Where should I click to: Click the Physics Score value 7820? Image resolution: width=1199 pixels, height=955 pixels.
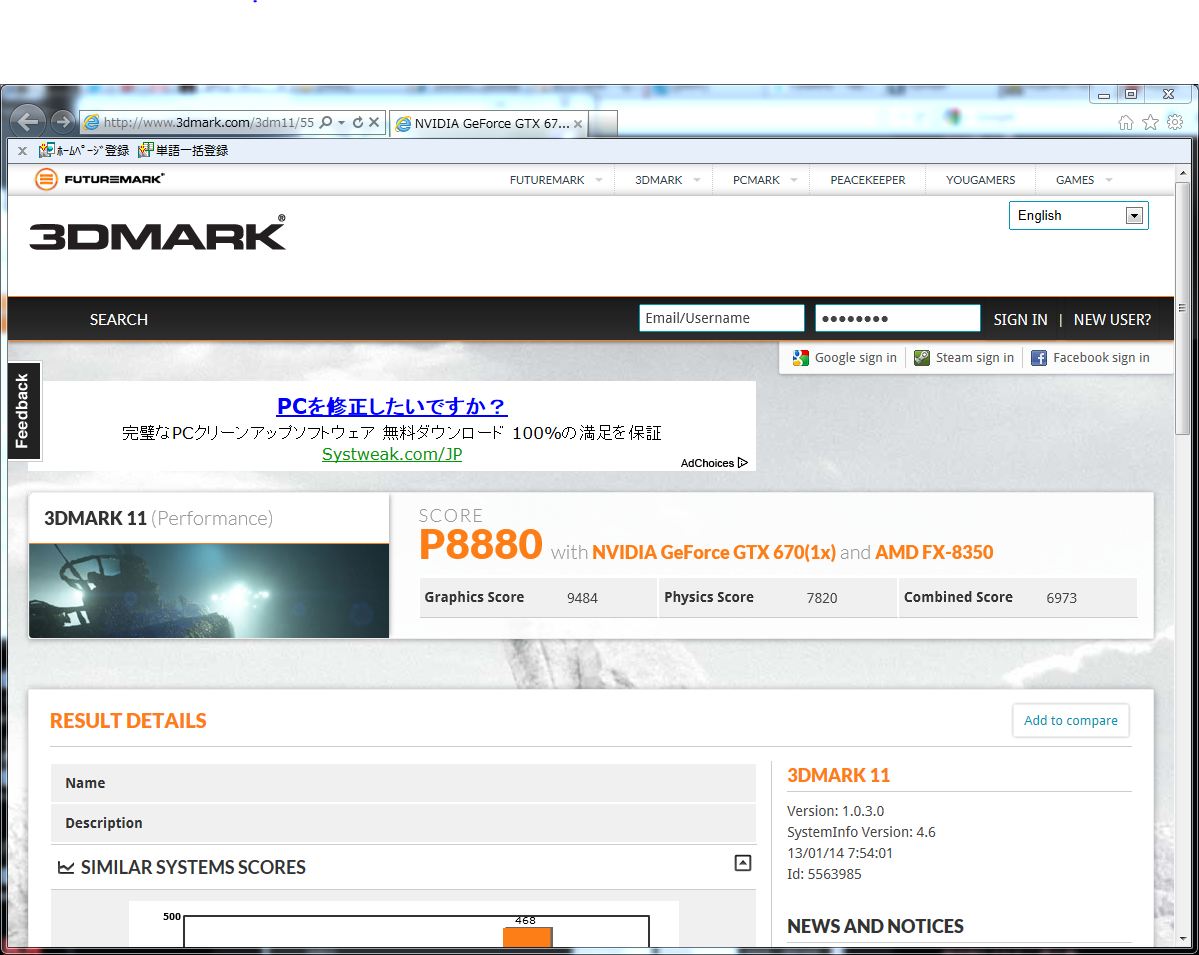pyautogui.click(x=821, y=598)
